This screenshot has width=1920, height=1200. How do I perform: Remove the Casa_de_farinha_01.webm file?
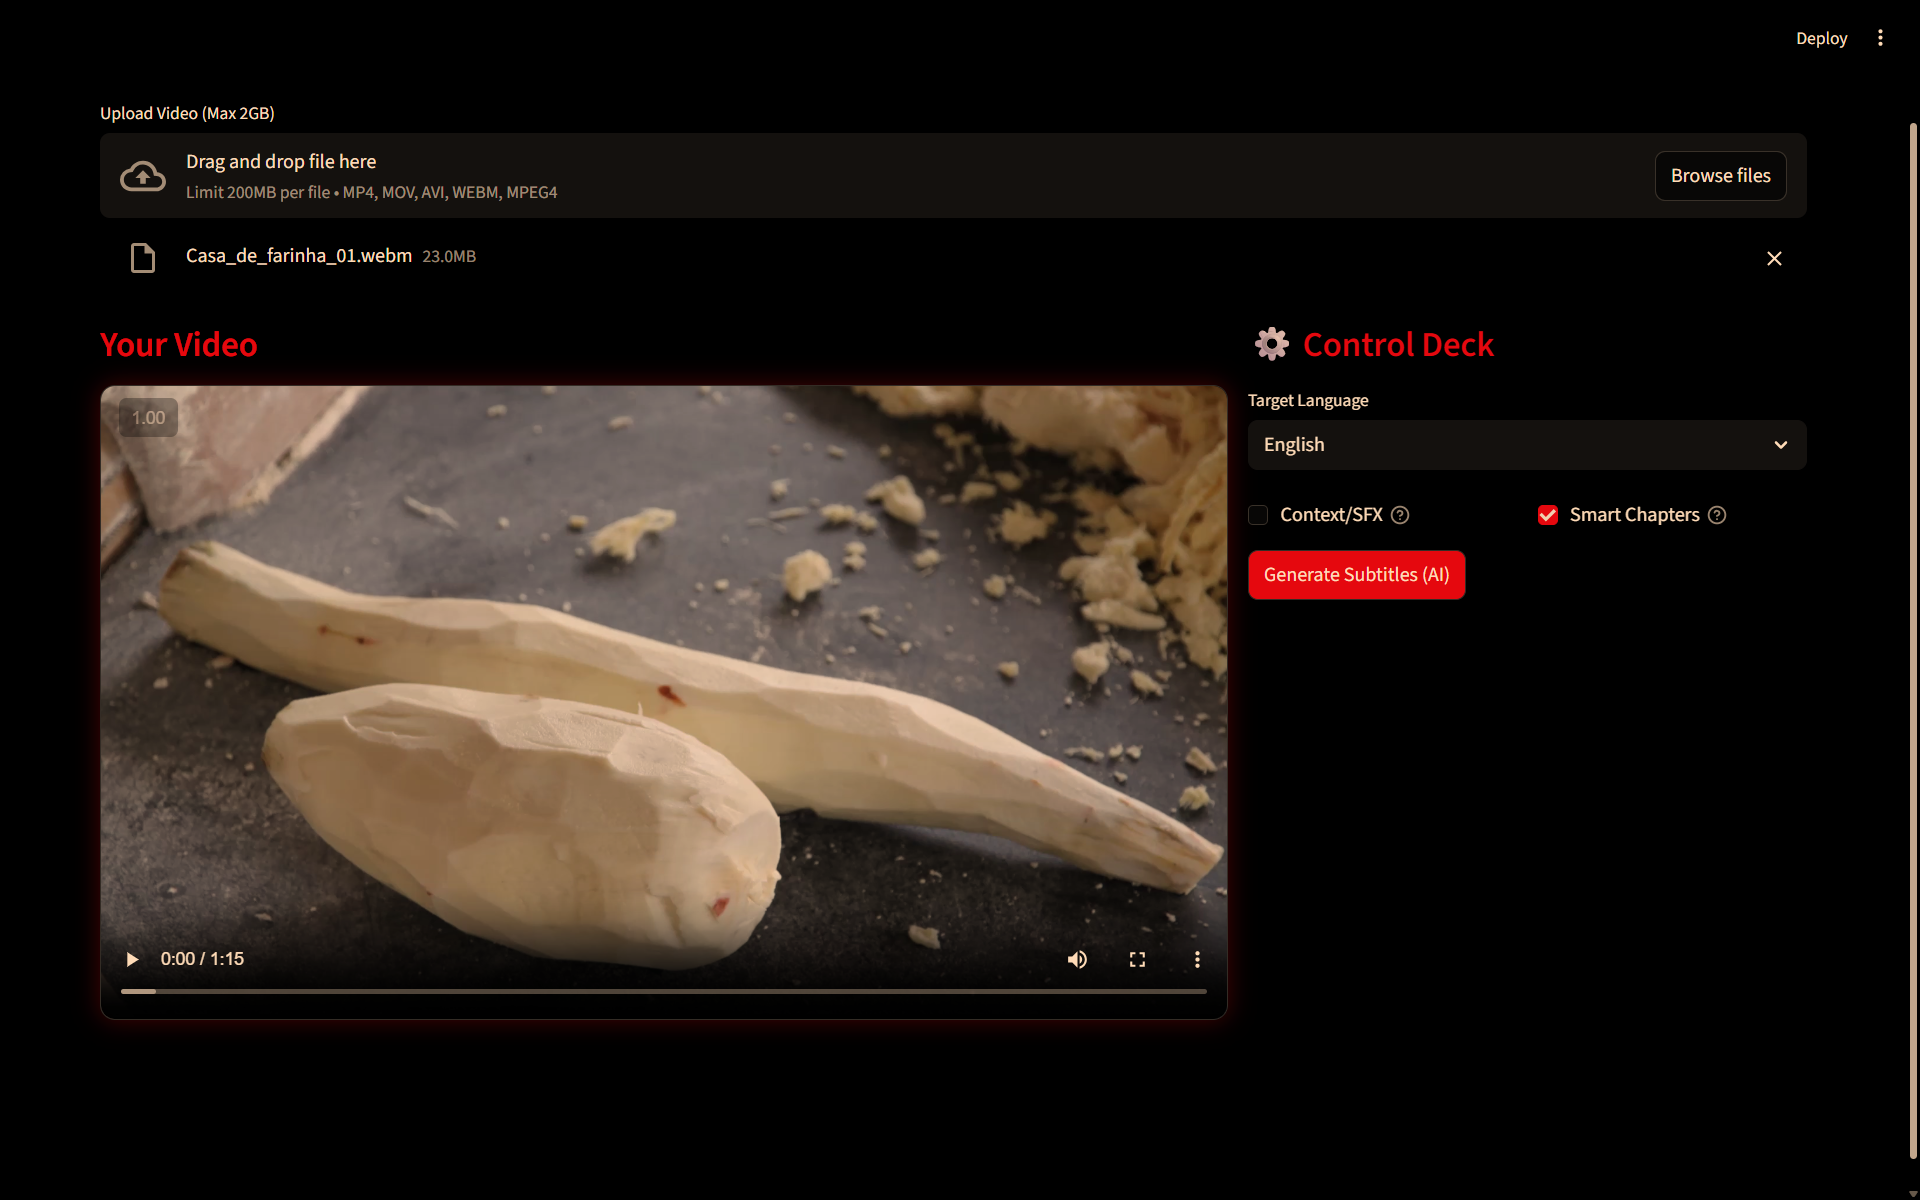1774,258
